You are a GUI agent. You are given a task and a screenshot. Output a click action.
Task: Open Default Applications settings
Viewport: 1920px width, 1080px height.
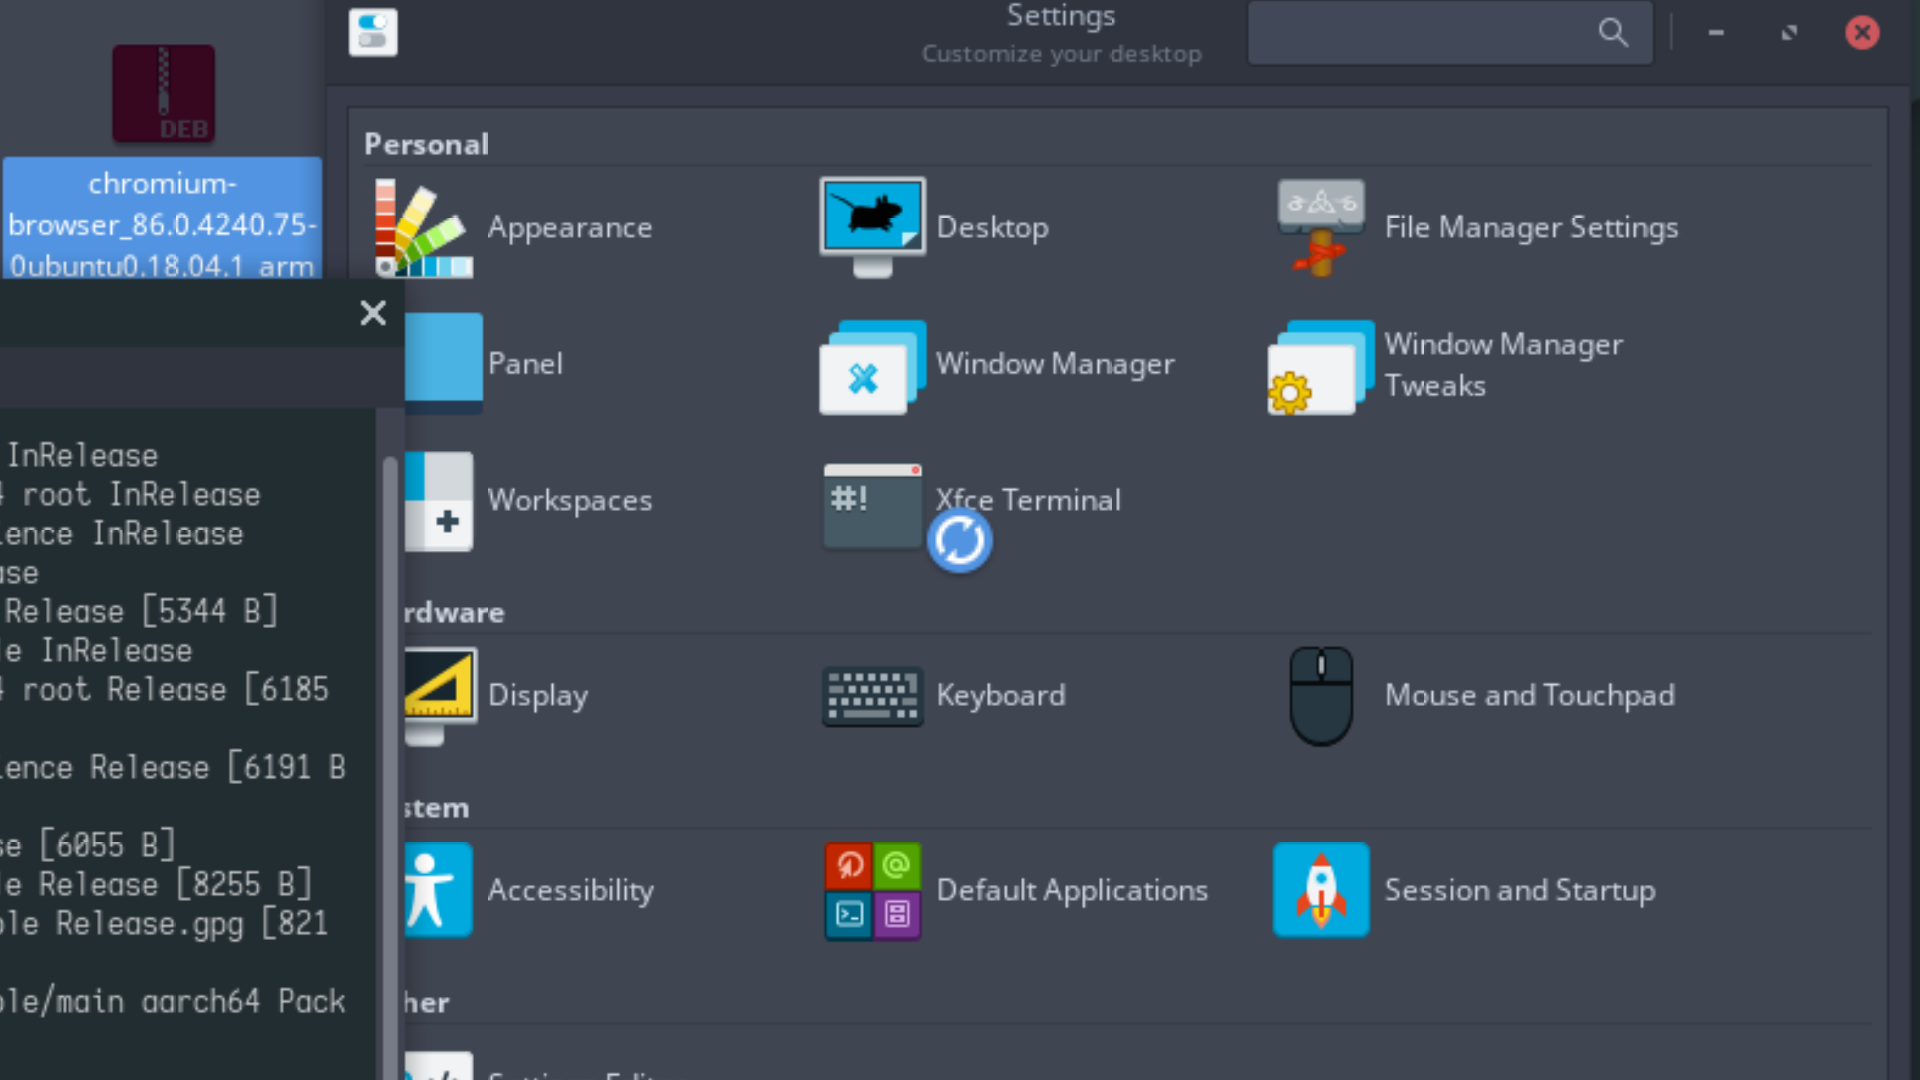coord(1072,890)
